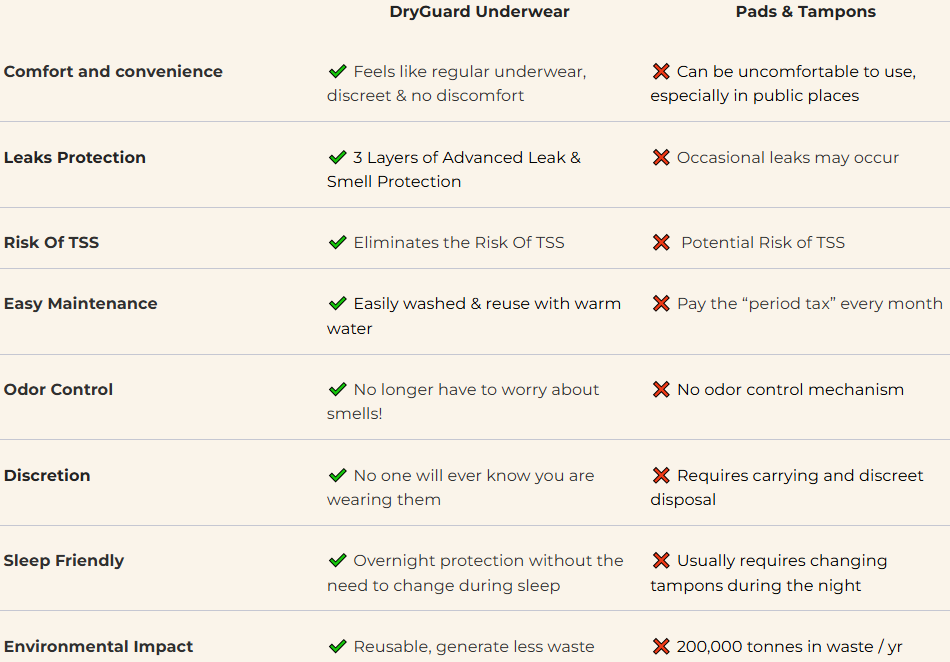Click red X before Usually requires changing
The image size is (950, 662).
(x=661, y=560)
